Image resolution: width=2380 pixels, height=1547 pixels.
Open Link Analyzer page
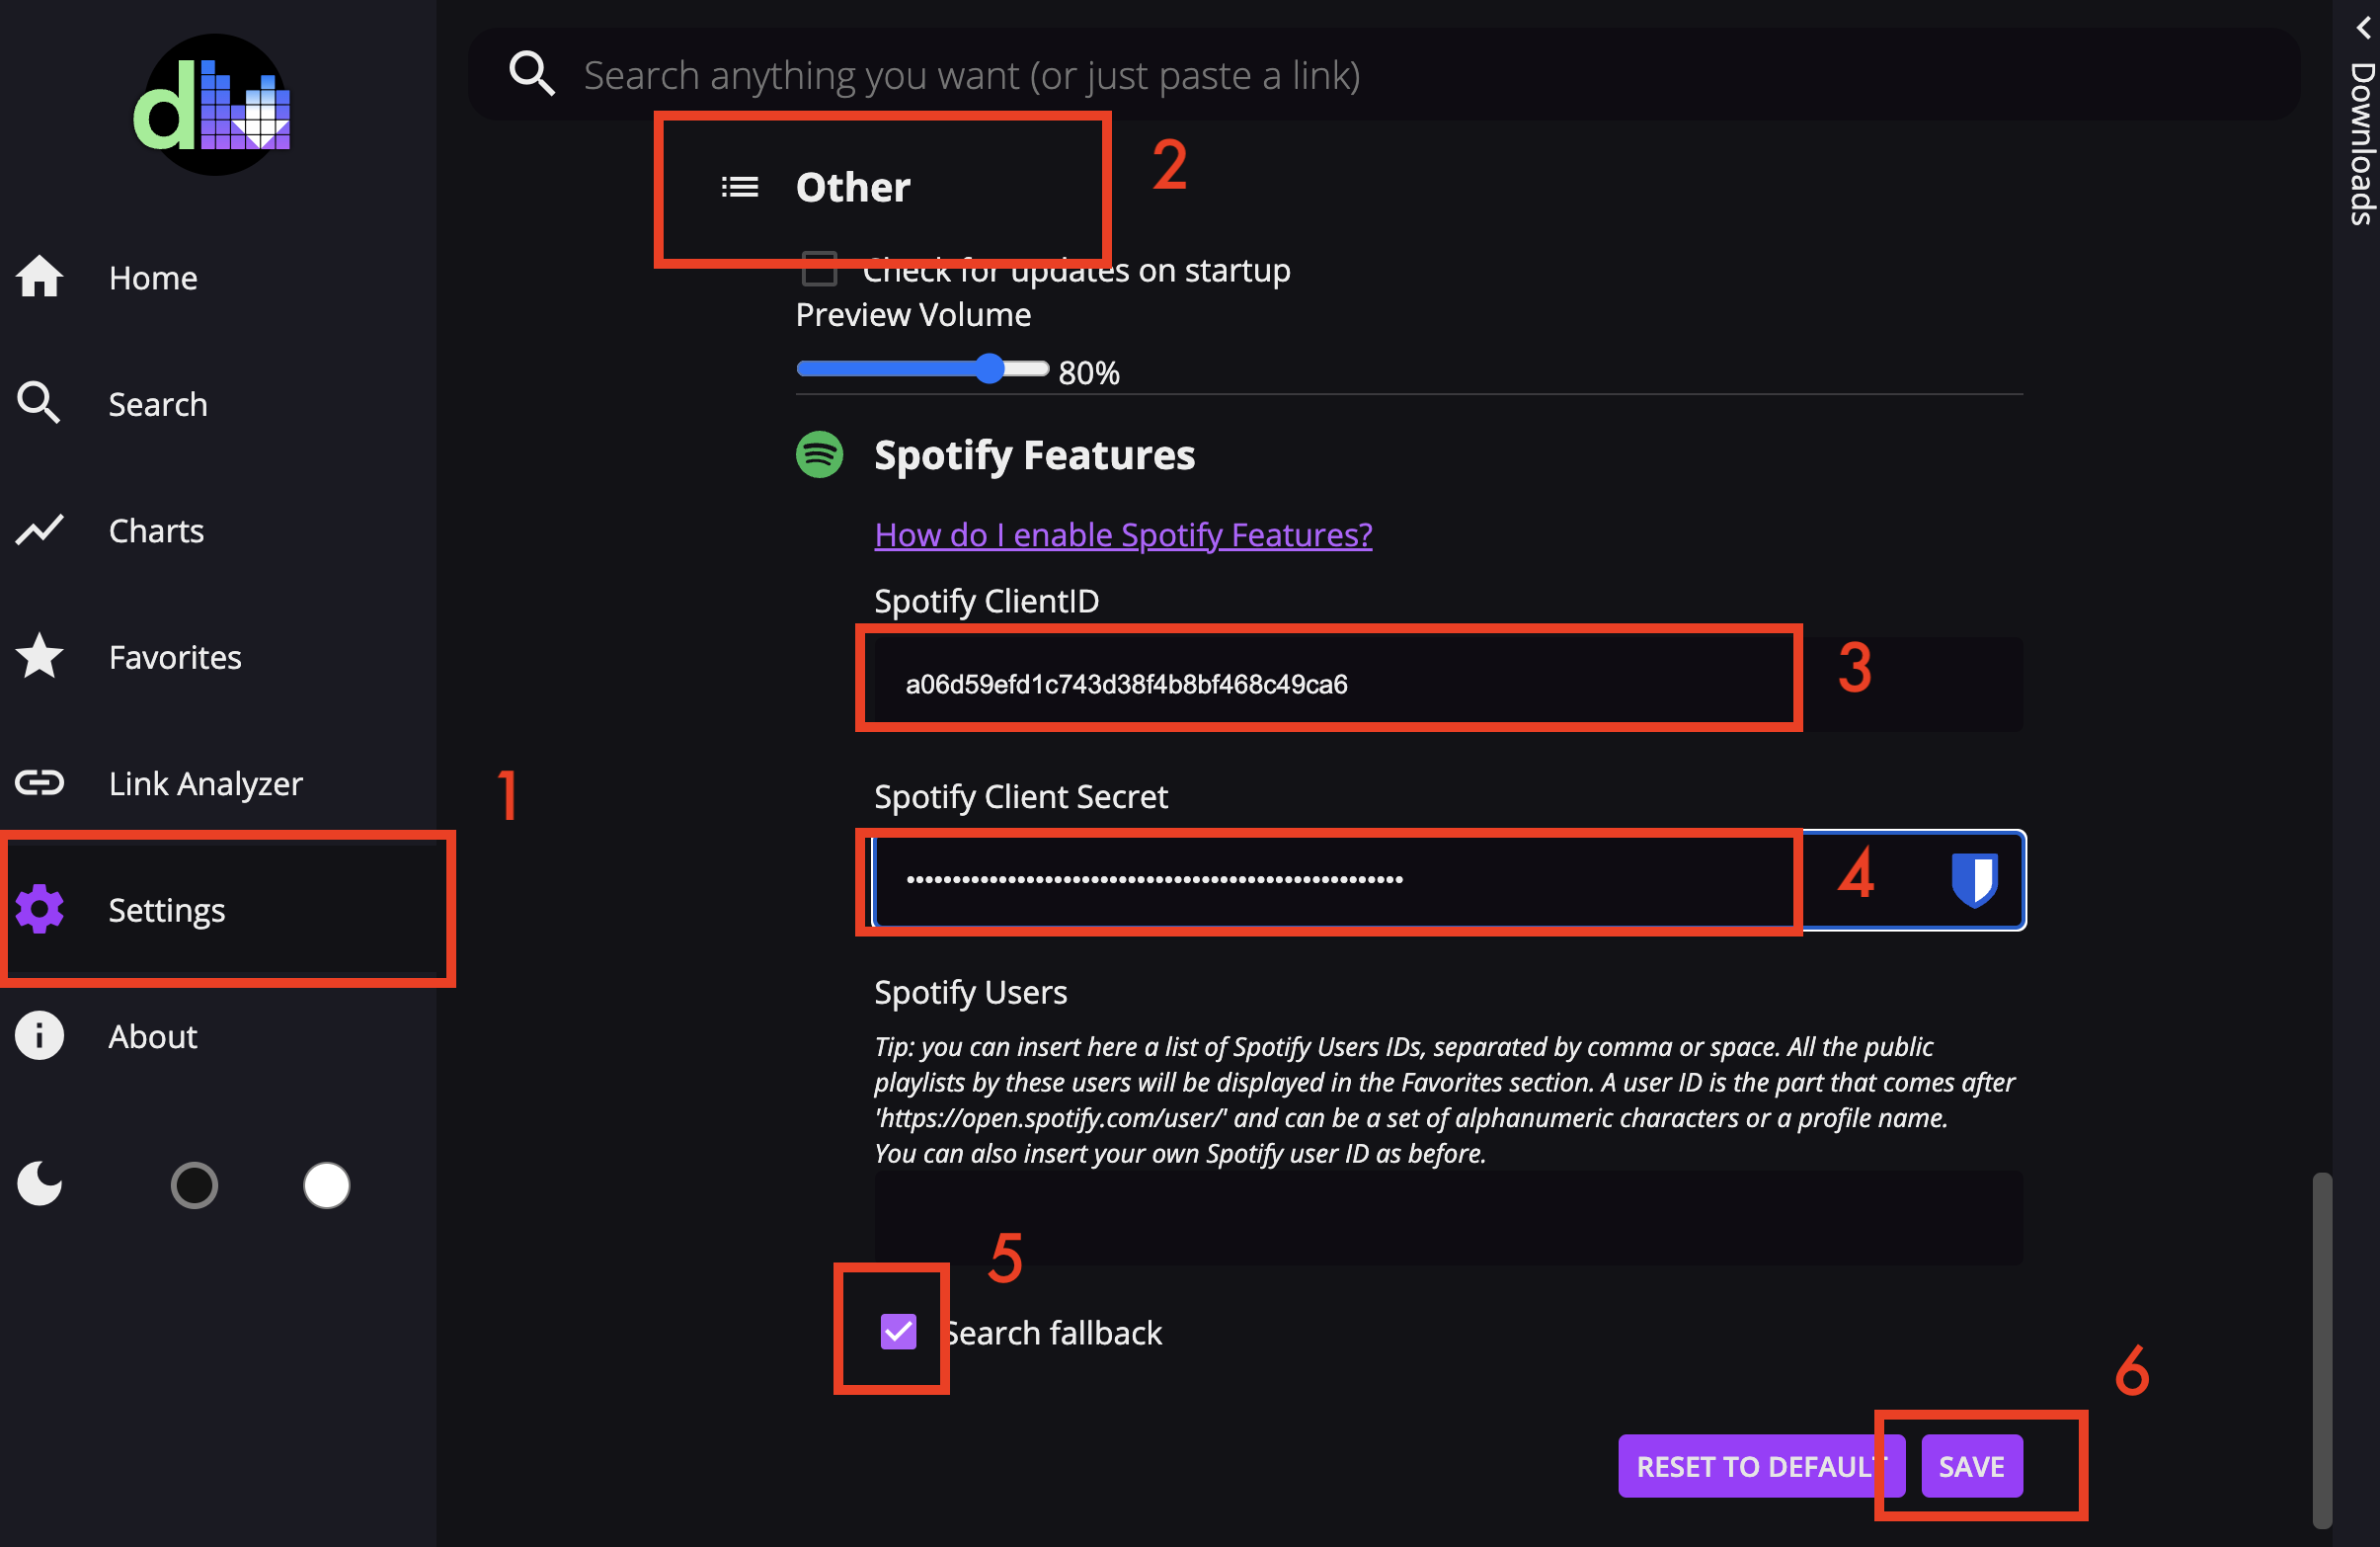[x=206, y=783]
